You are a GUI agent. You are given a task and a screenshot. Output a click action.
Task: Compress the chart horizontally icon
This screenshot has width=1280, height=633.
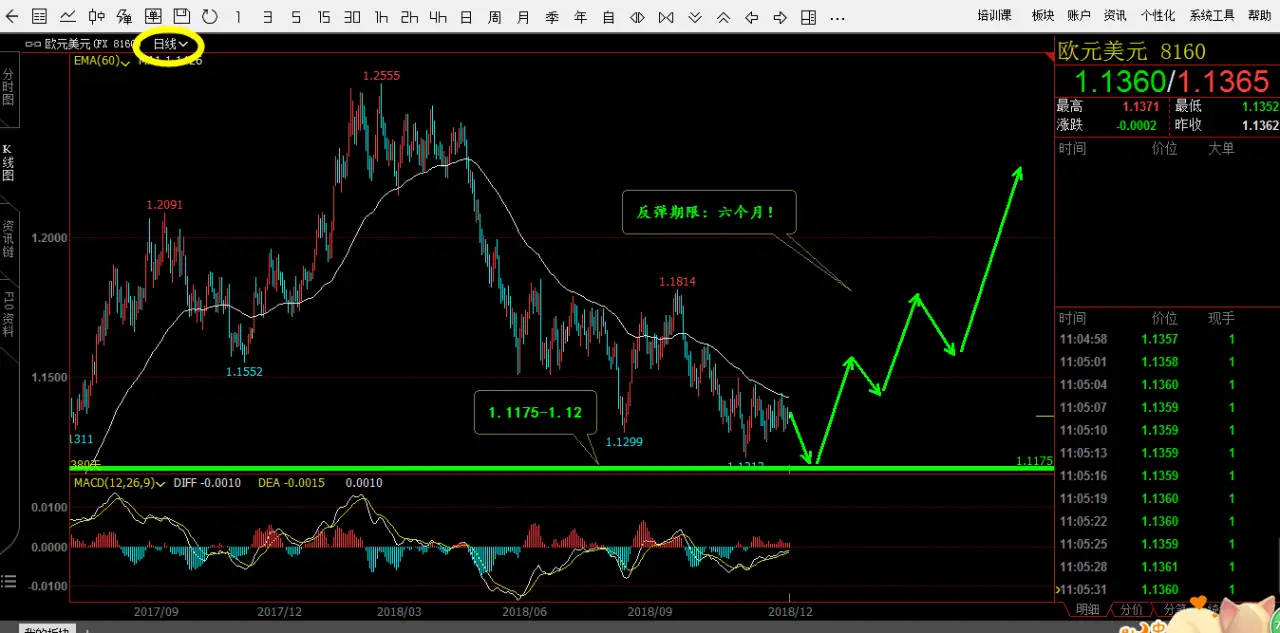click(666, 17)
